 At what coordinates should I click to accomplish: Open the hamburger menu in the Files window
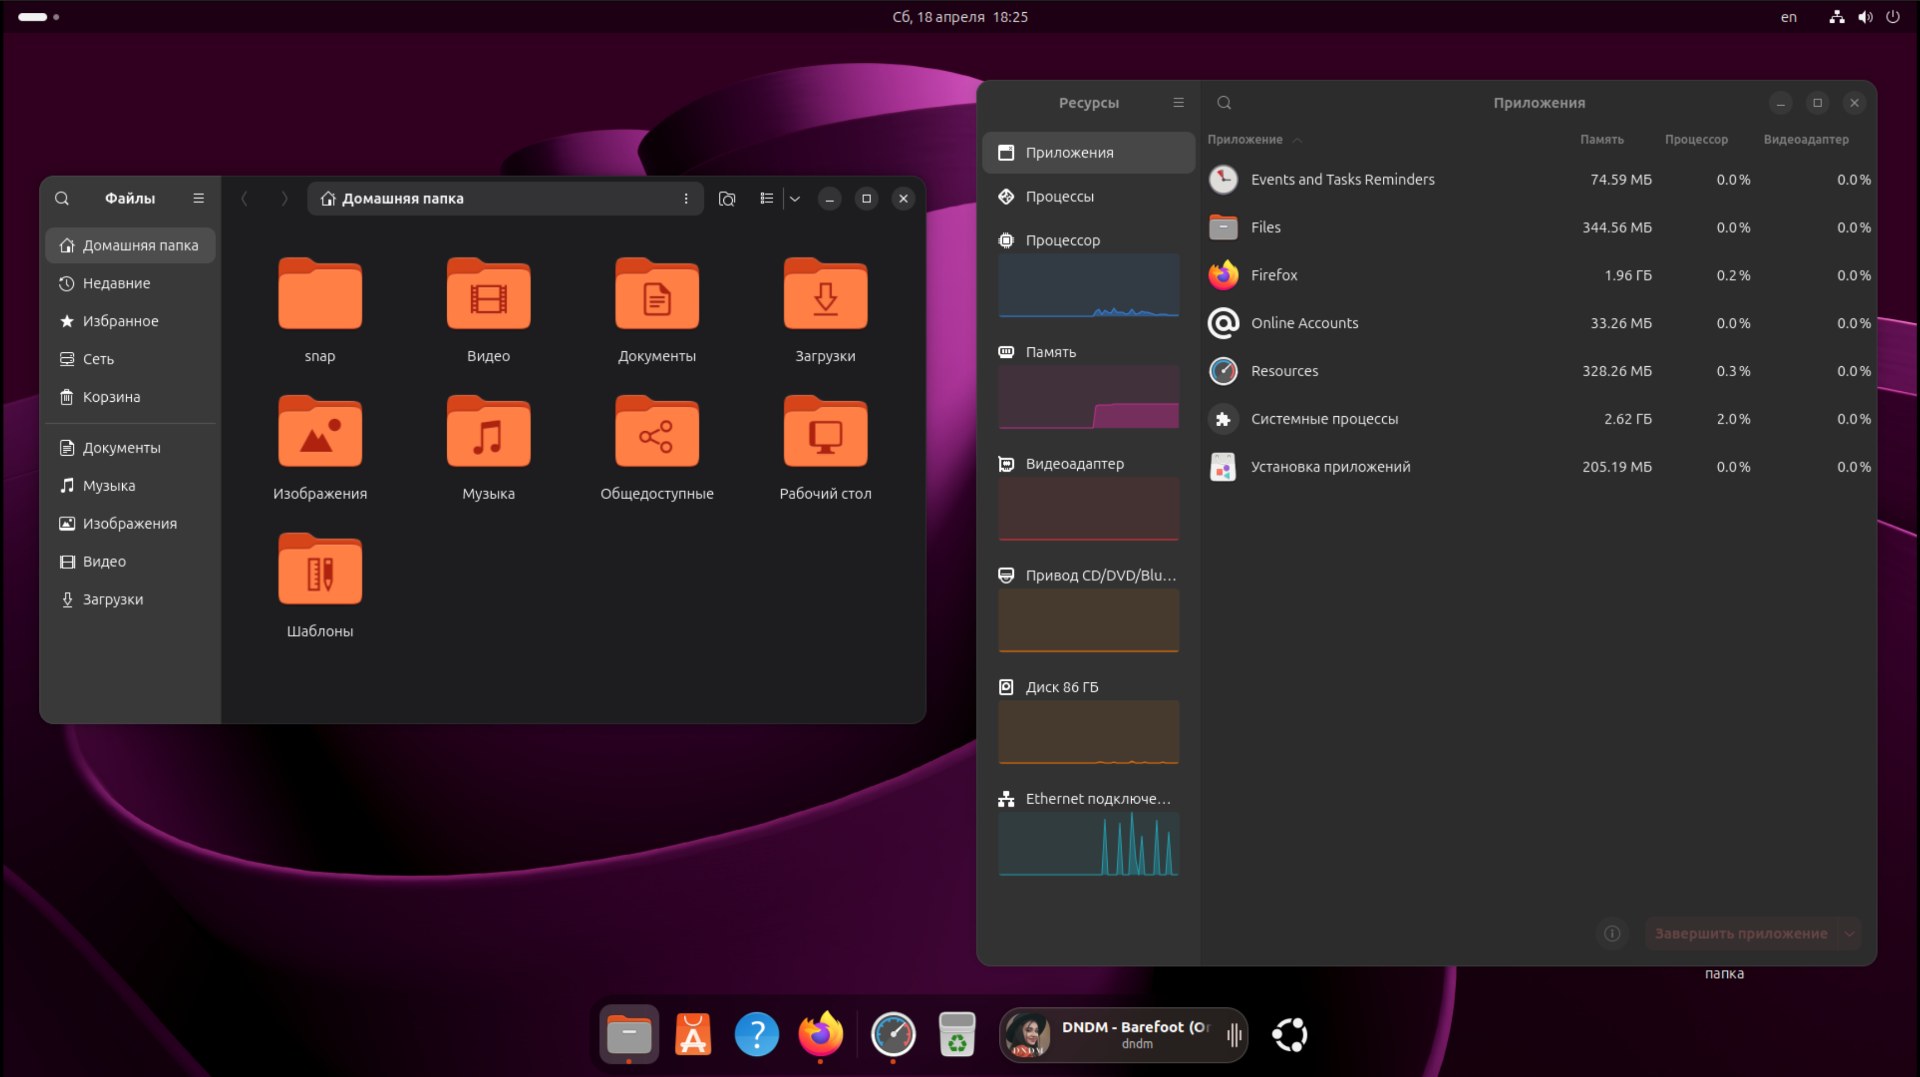pos(198,198)
